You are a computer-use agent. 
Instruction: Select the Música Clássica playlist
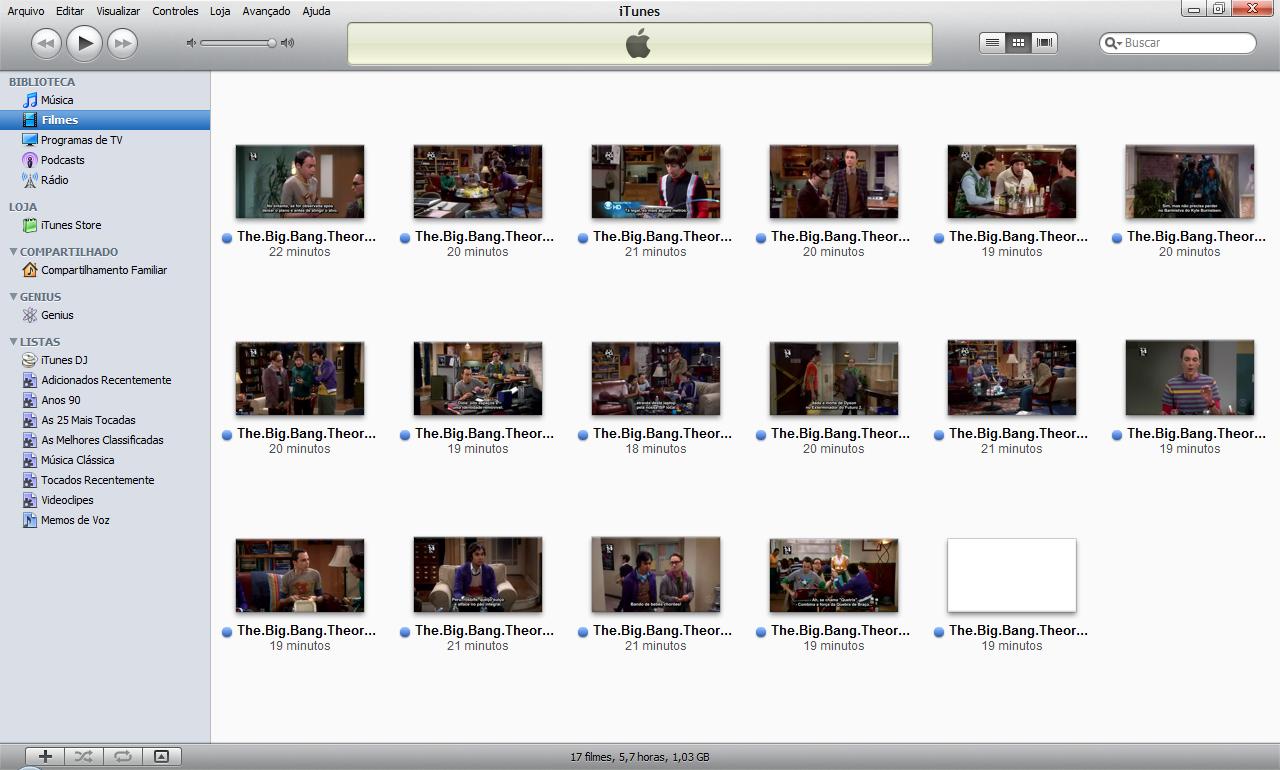[x=77, y=460]
